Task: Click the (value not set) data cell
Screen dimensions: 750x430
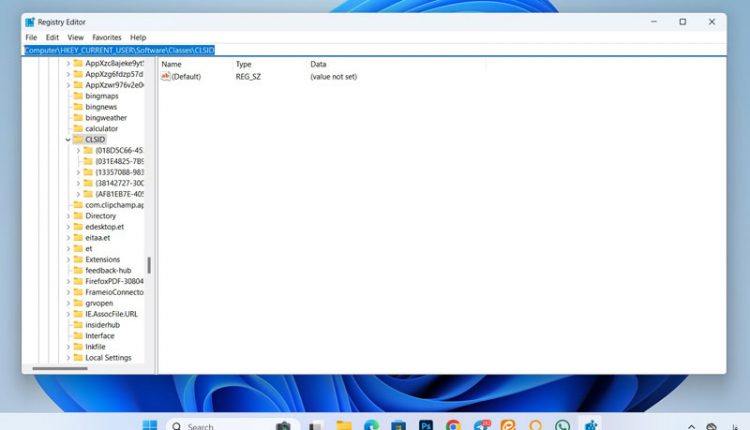Action: pyautogui.click(x=333, y=77)
